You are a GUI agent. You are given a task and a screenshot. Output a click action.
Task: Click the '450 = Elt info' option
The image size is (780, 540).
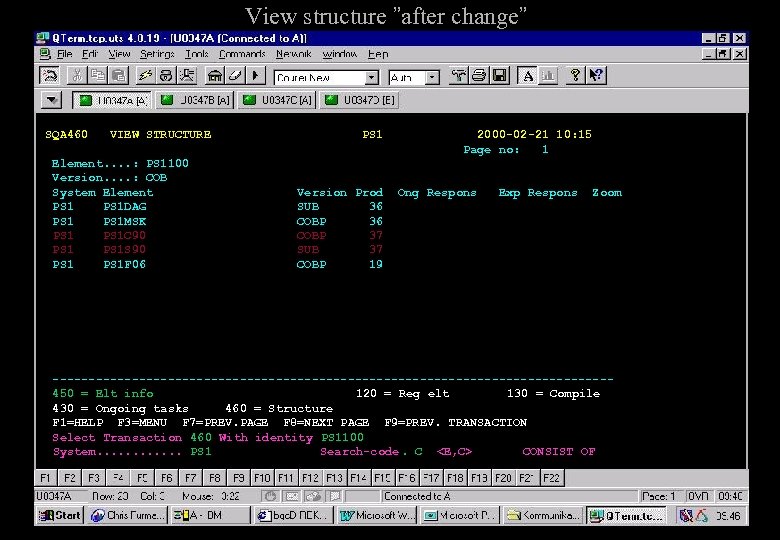103,393
